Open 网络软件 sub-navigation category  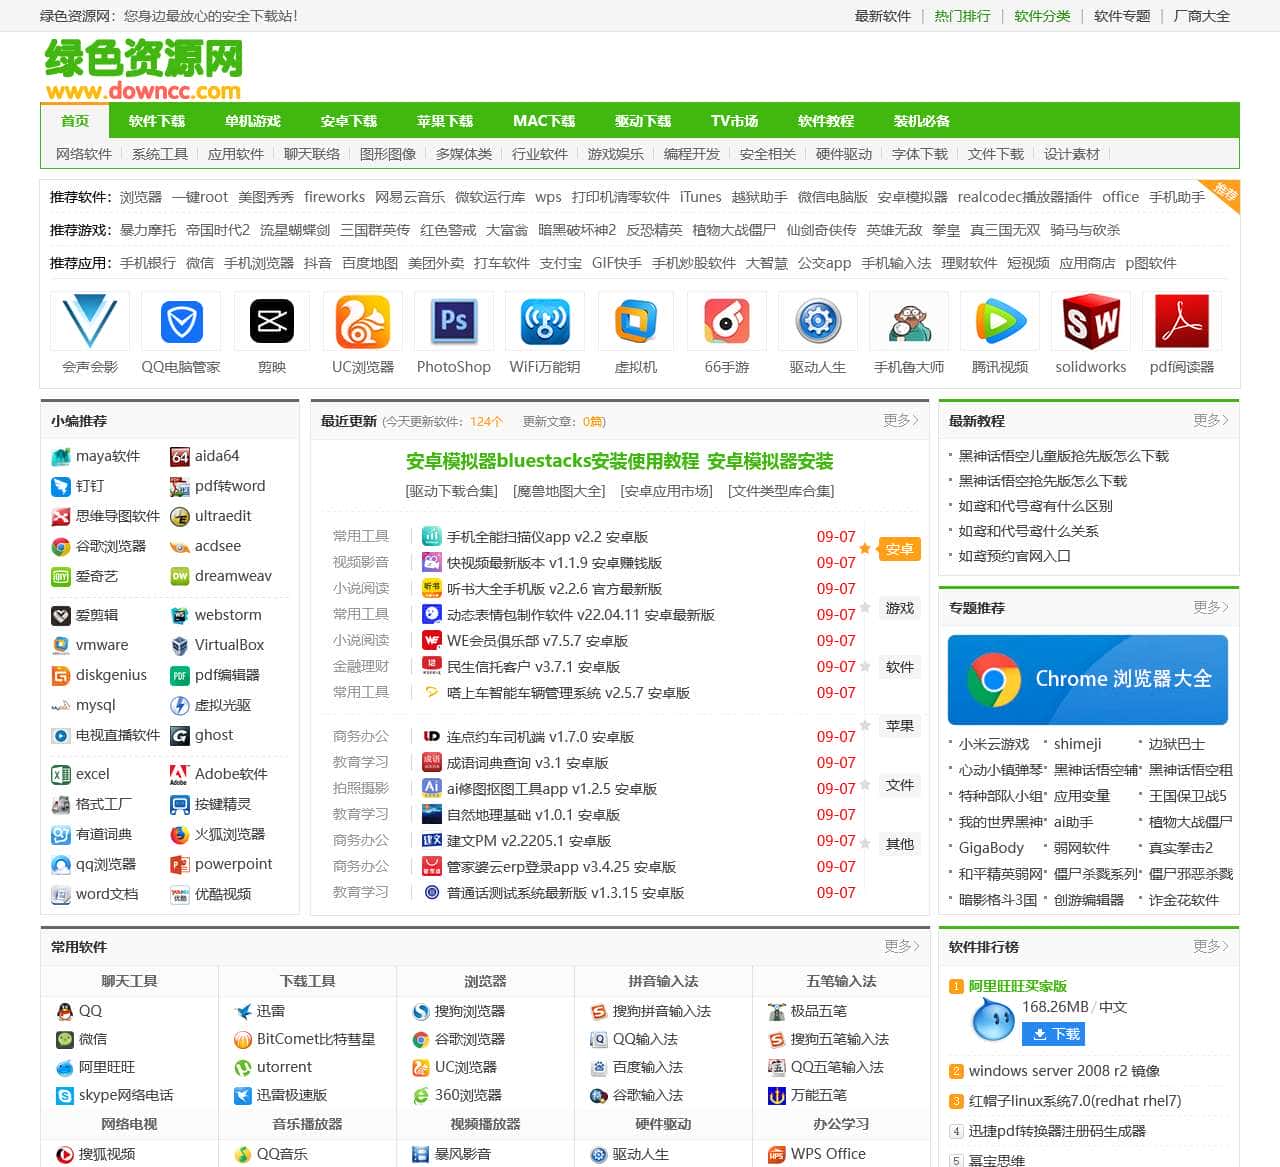[x=84, y=154]
